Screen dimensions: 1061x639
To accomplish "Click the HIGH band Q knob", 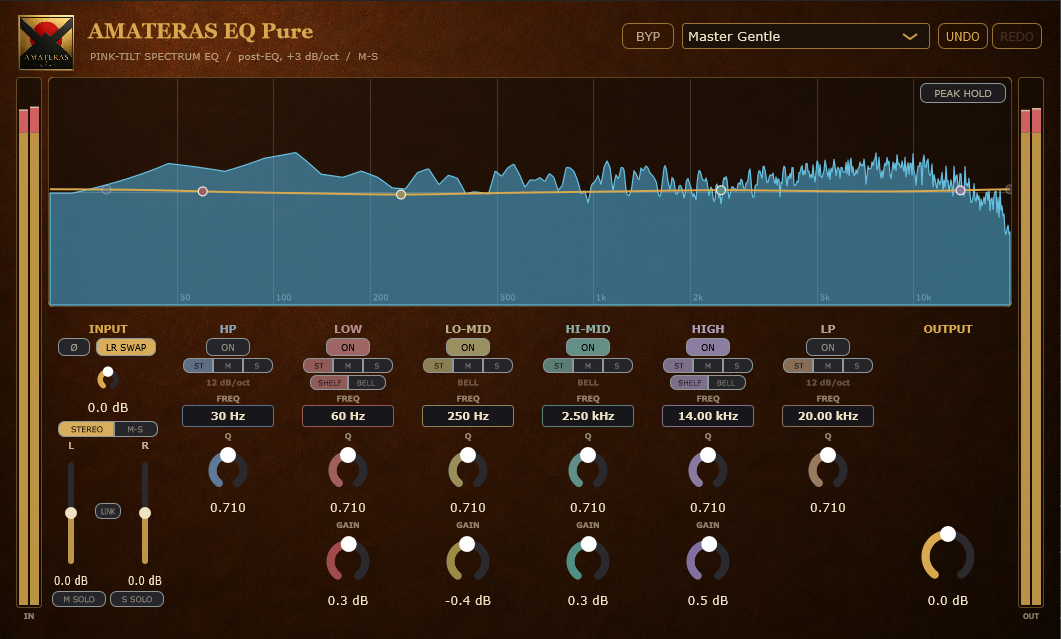I will pos(708,468).
